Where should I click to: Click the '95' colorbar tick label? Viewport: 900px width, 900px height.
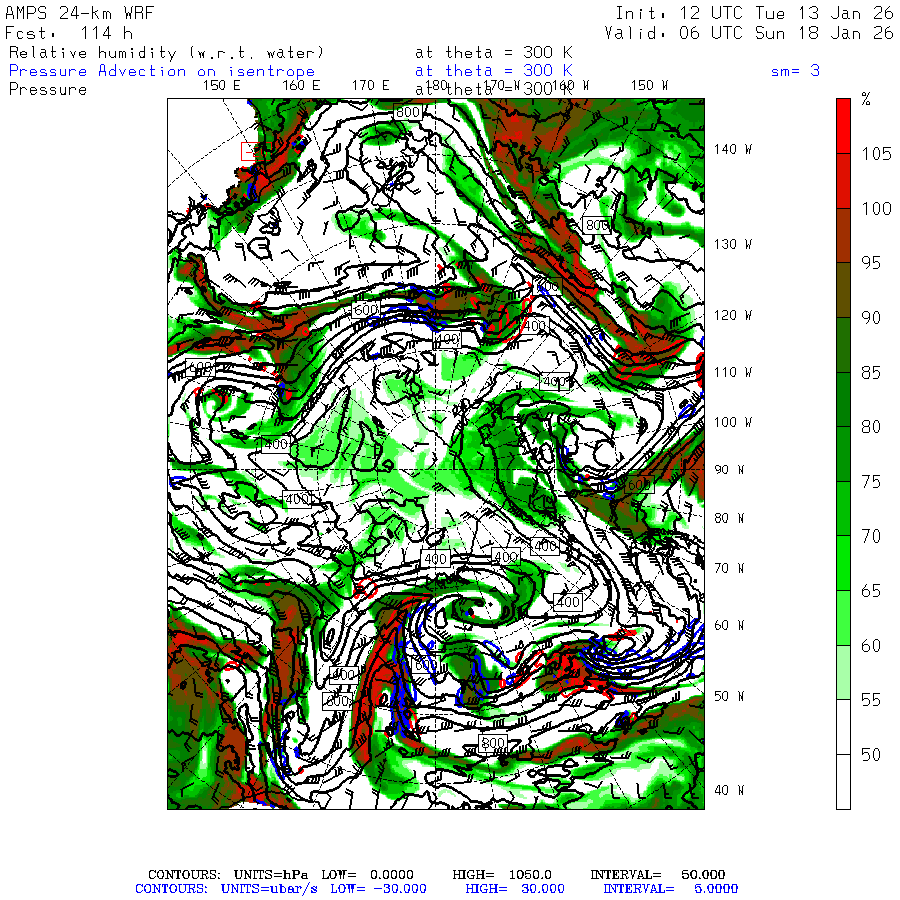[871, 263]
